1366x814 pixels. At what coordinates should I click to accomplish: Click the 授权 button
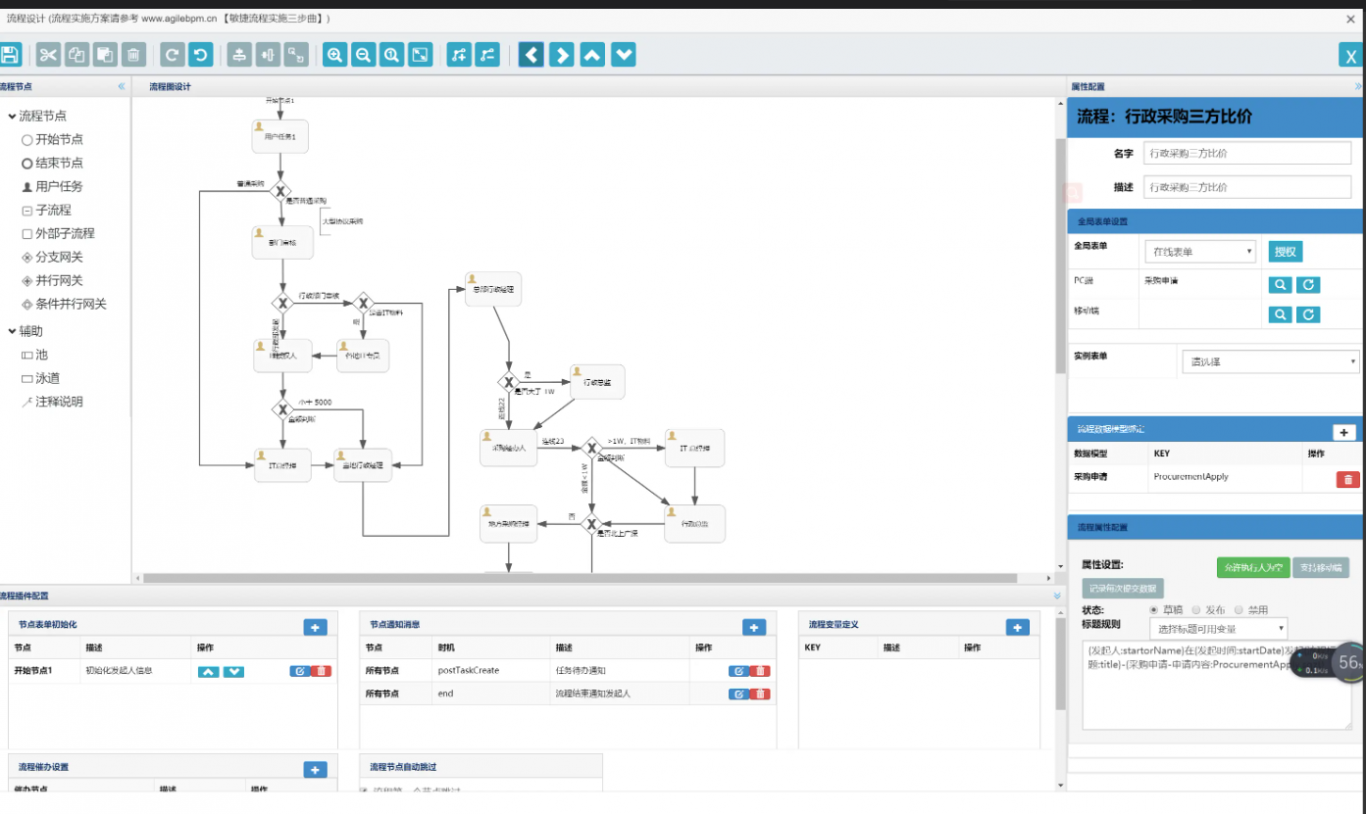click(x=1286, y=252)
